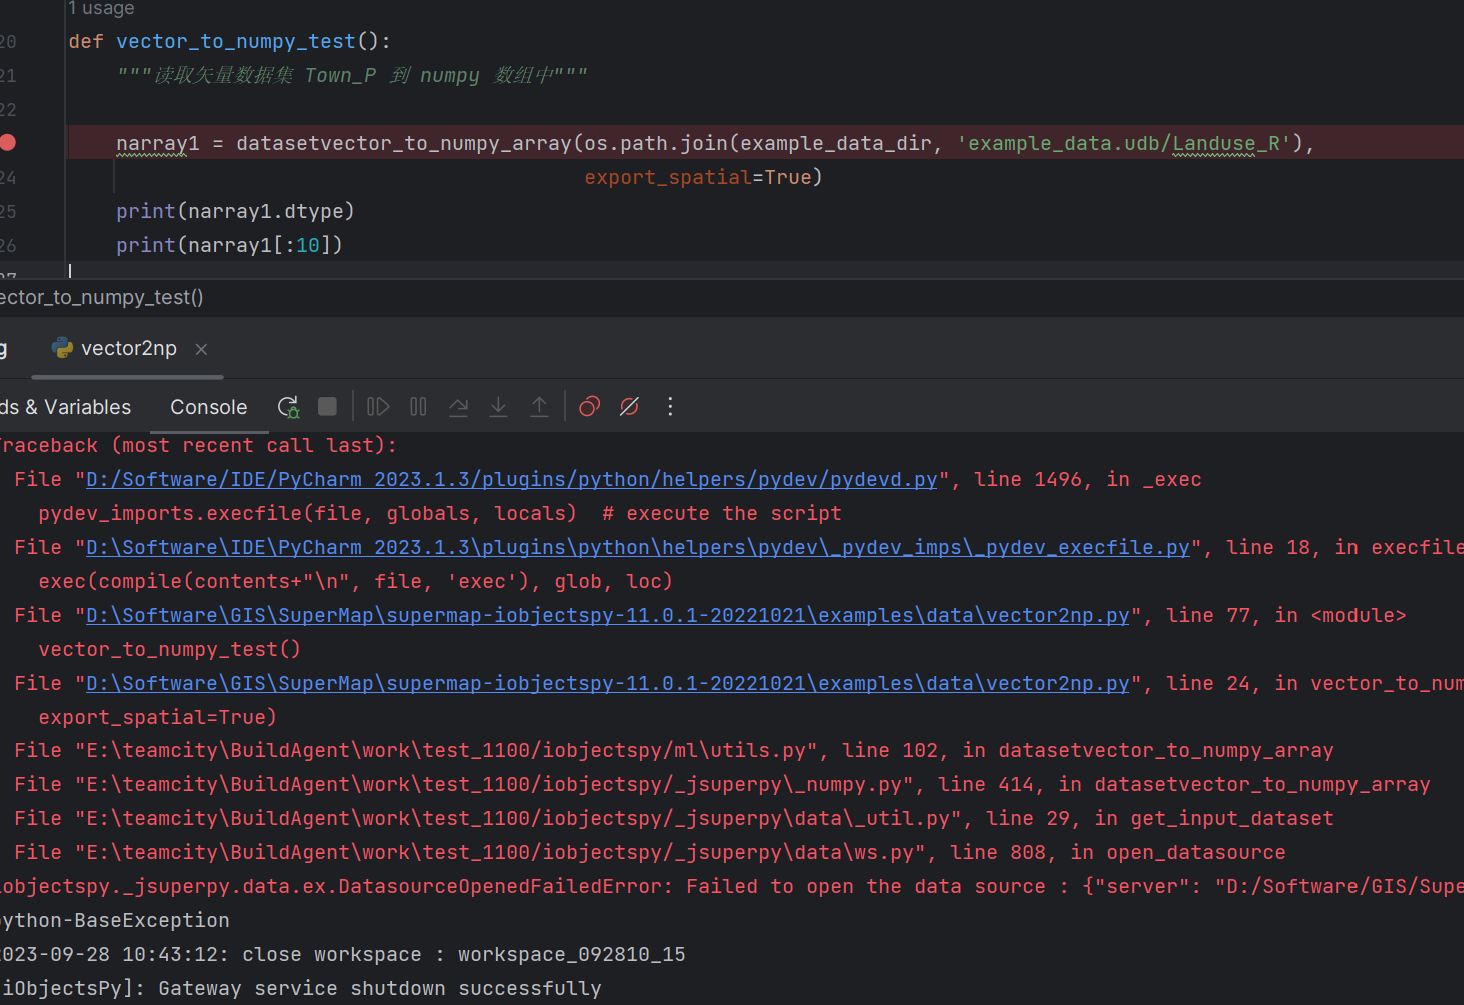The height and width of the screenshot is (1005, 1464).
Task: Place cursor in the print(narray1.dtype) line
Action: click(x=235, y=211)
